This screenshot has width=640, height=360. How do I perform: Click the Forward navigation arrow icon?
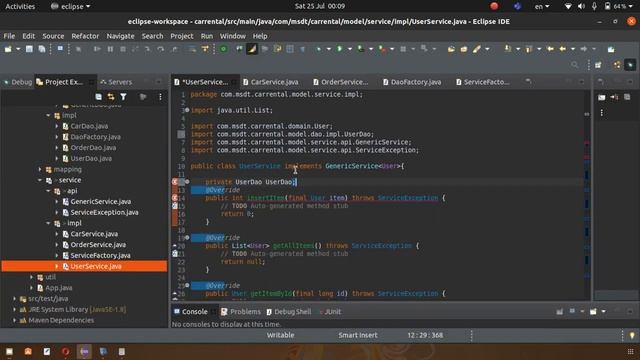(x=584, y=49)
